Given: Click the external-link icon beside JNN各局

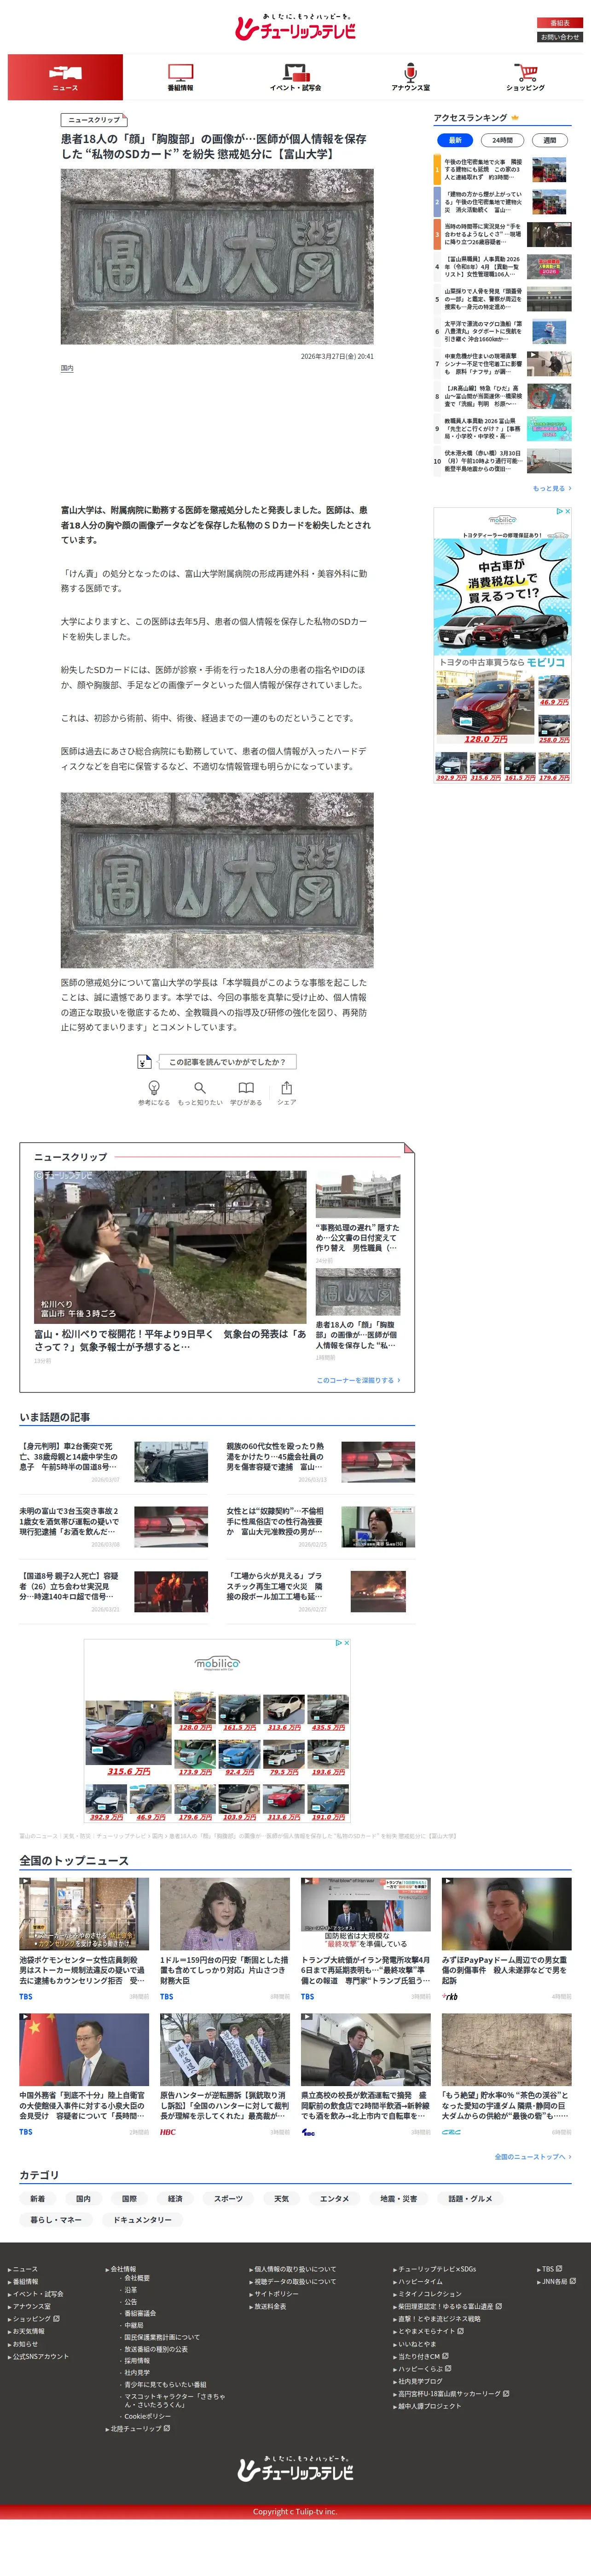Looking at the screenshot, I should click(x=573, y=2281).
